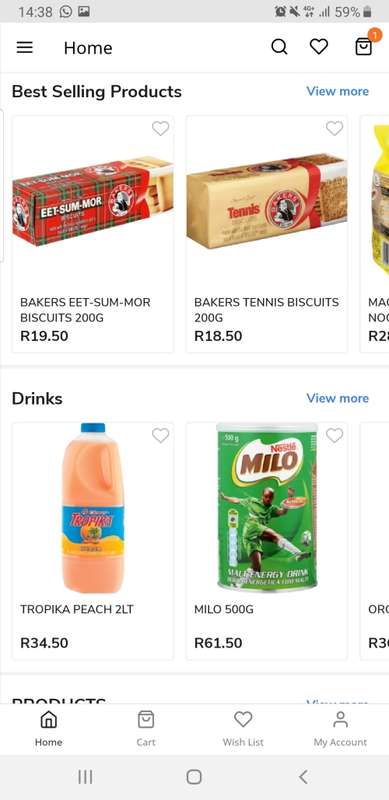Switch to the Cart tab
Image resolution: width=389 pixels, height=800 pixels.
coord(145,729)
